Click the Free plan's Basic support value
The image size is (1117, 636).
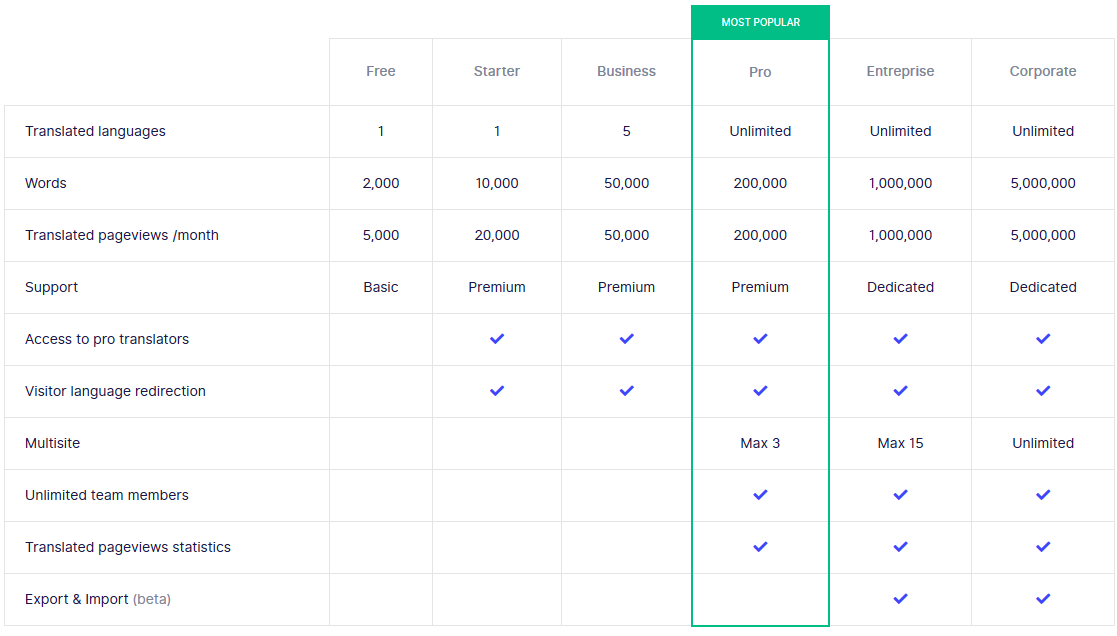(x=381, y=287)
